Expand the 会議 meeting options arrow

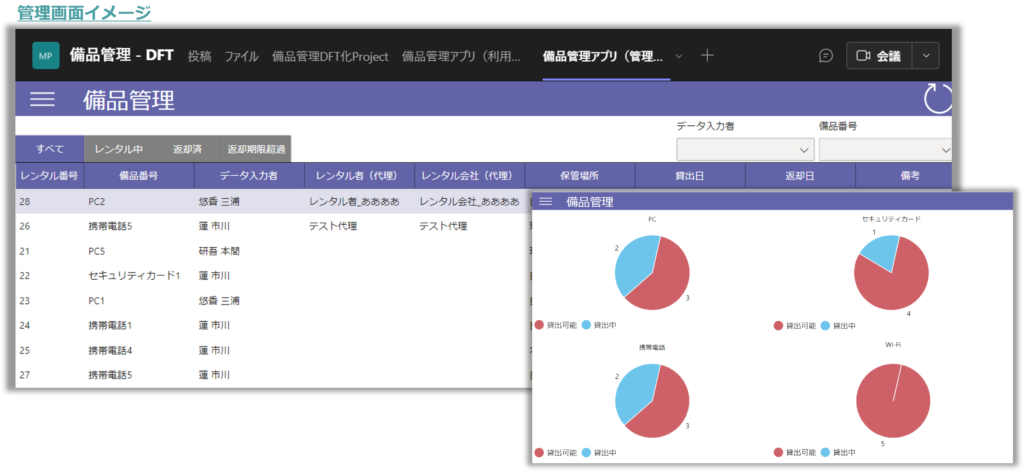coord(927,56)
